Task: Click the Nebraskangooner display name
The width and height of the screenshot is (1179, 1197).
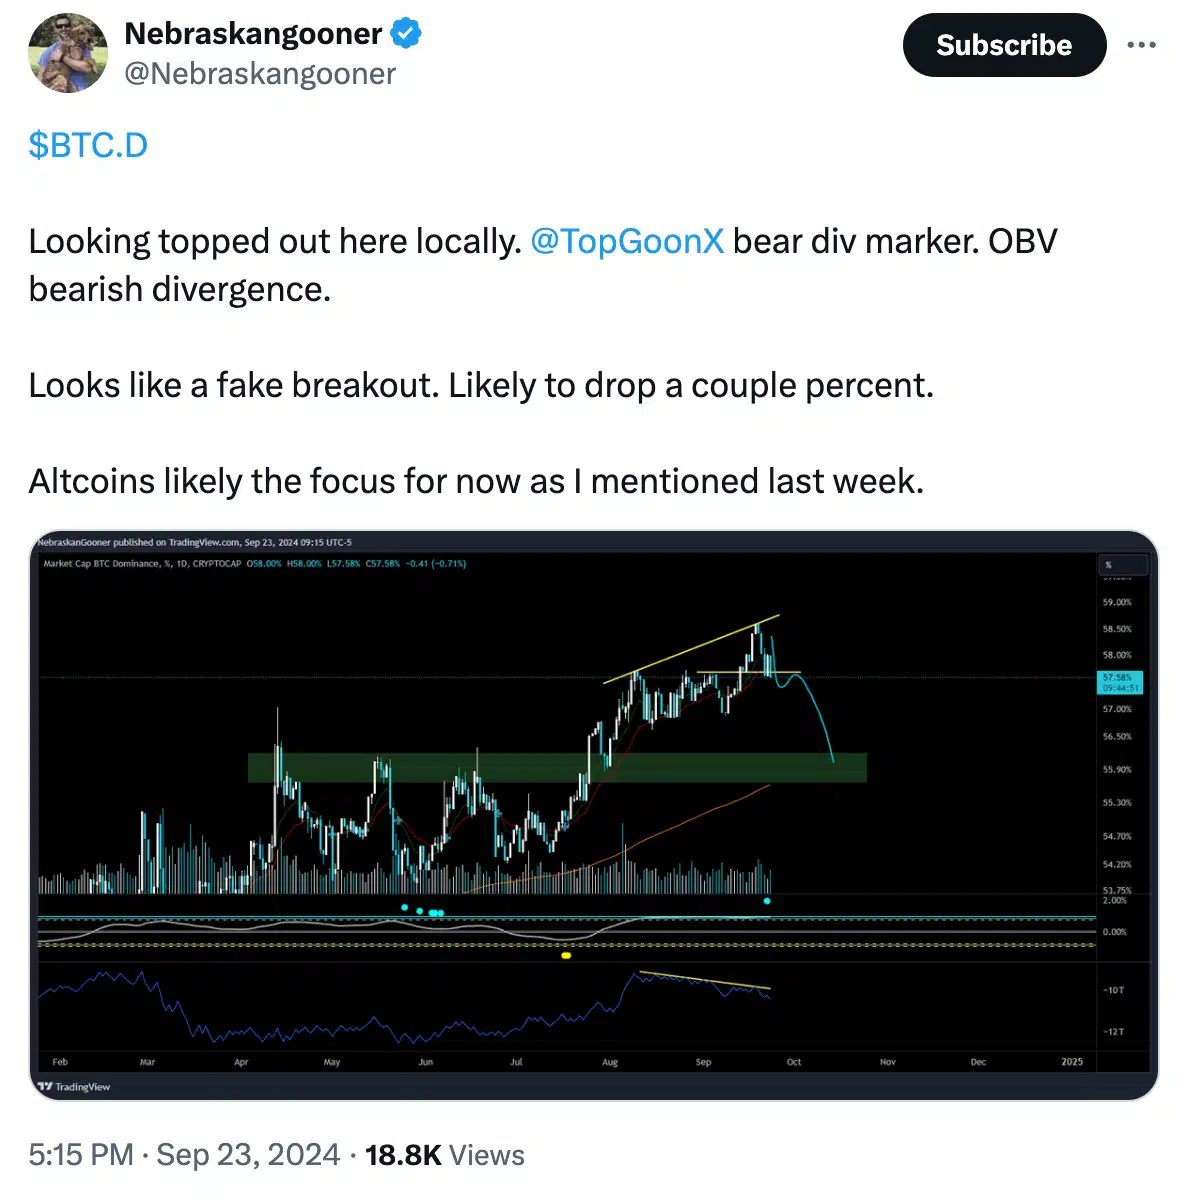Action: tap(253, 34)
